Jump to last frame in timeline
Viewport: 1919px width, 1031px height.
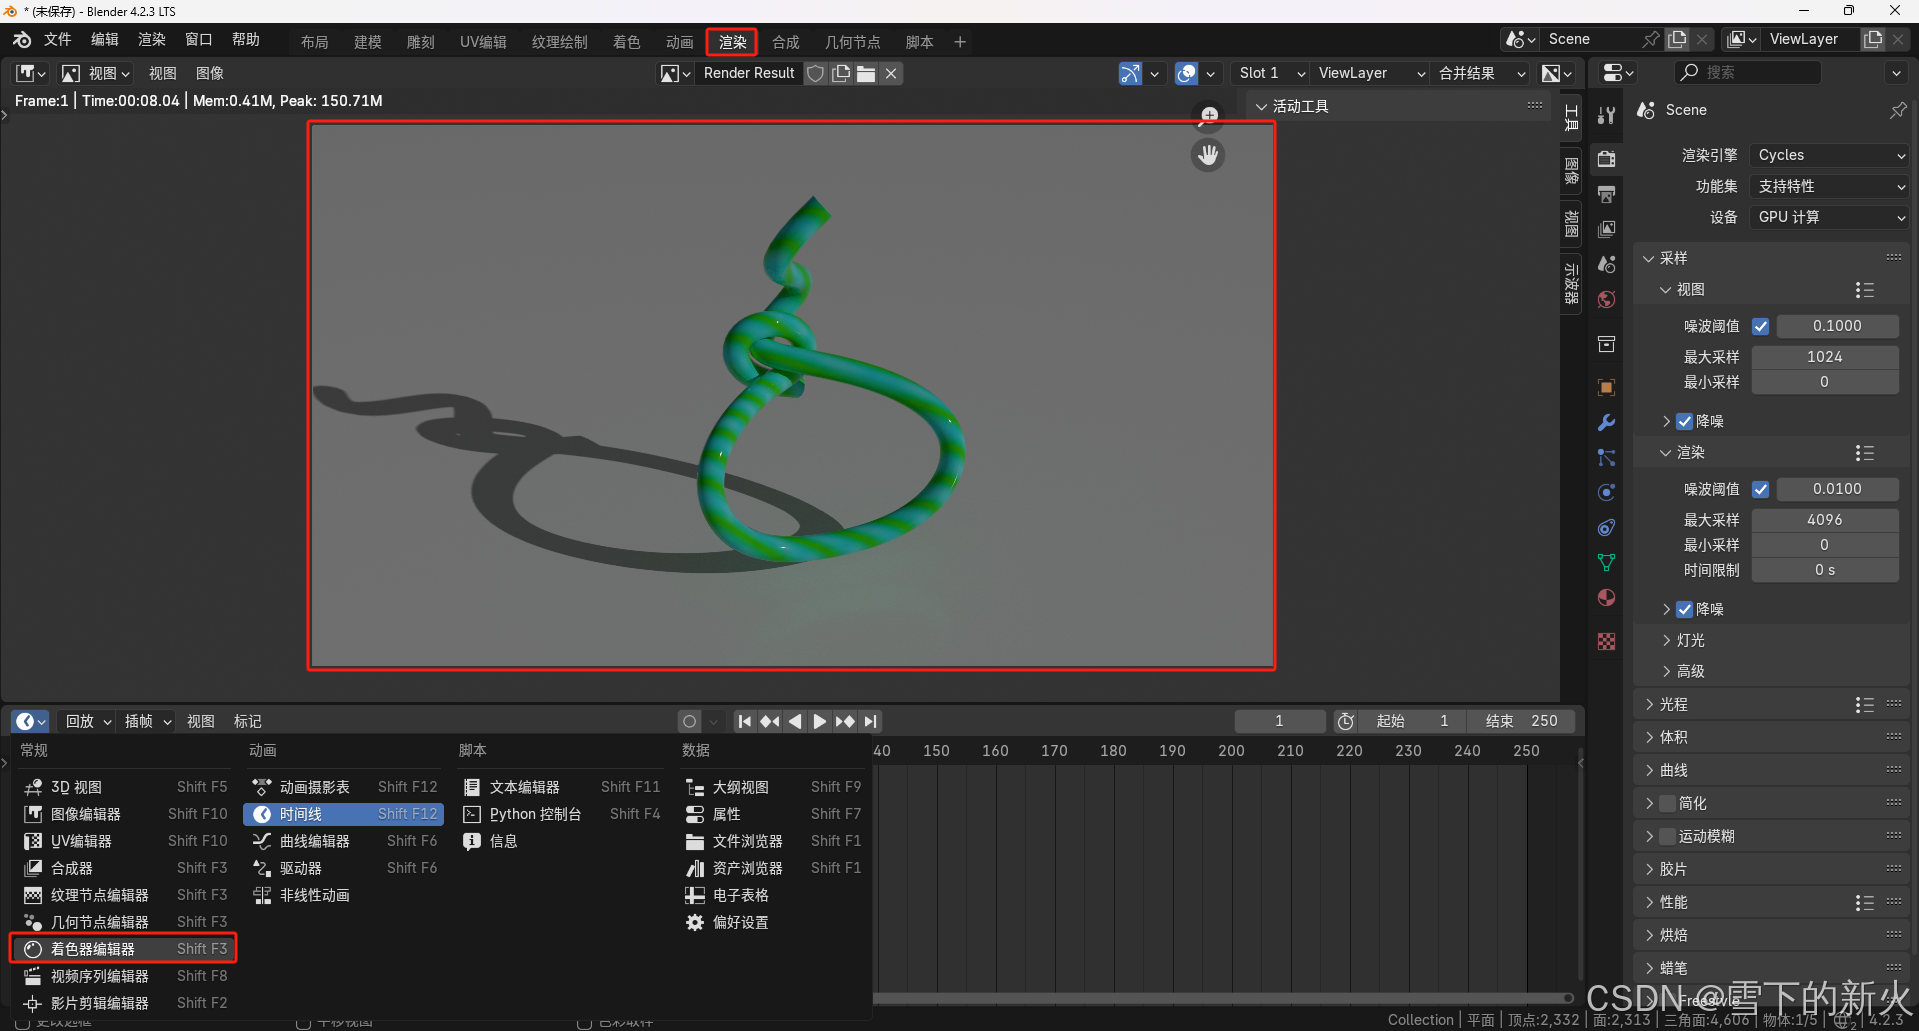[x=870, y=721]
